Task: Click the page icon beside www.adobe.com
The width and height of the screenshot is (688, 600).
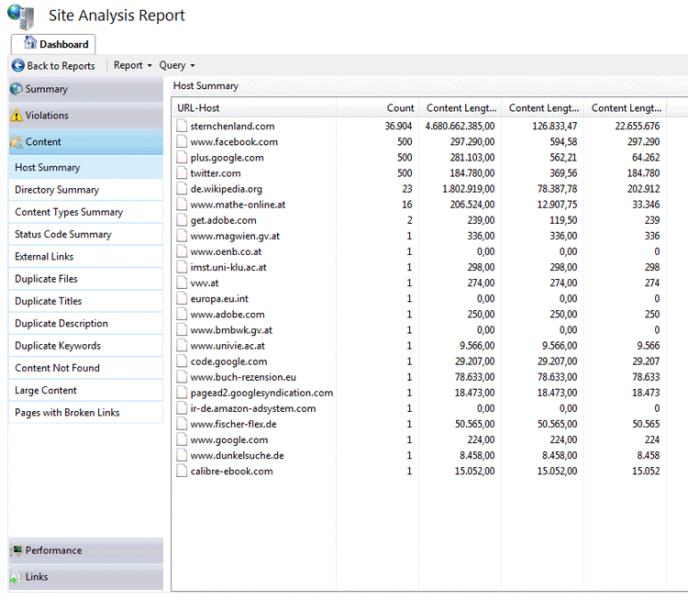Action: pyautogui.click(x=182, y=314)
